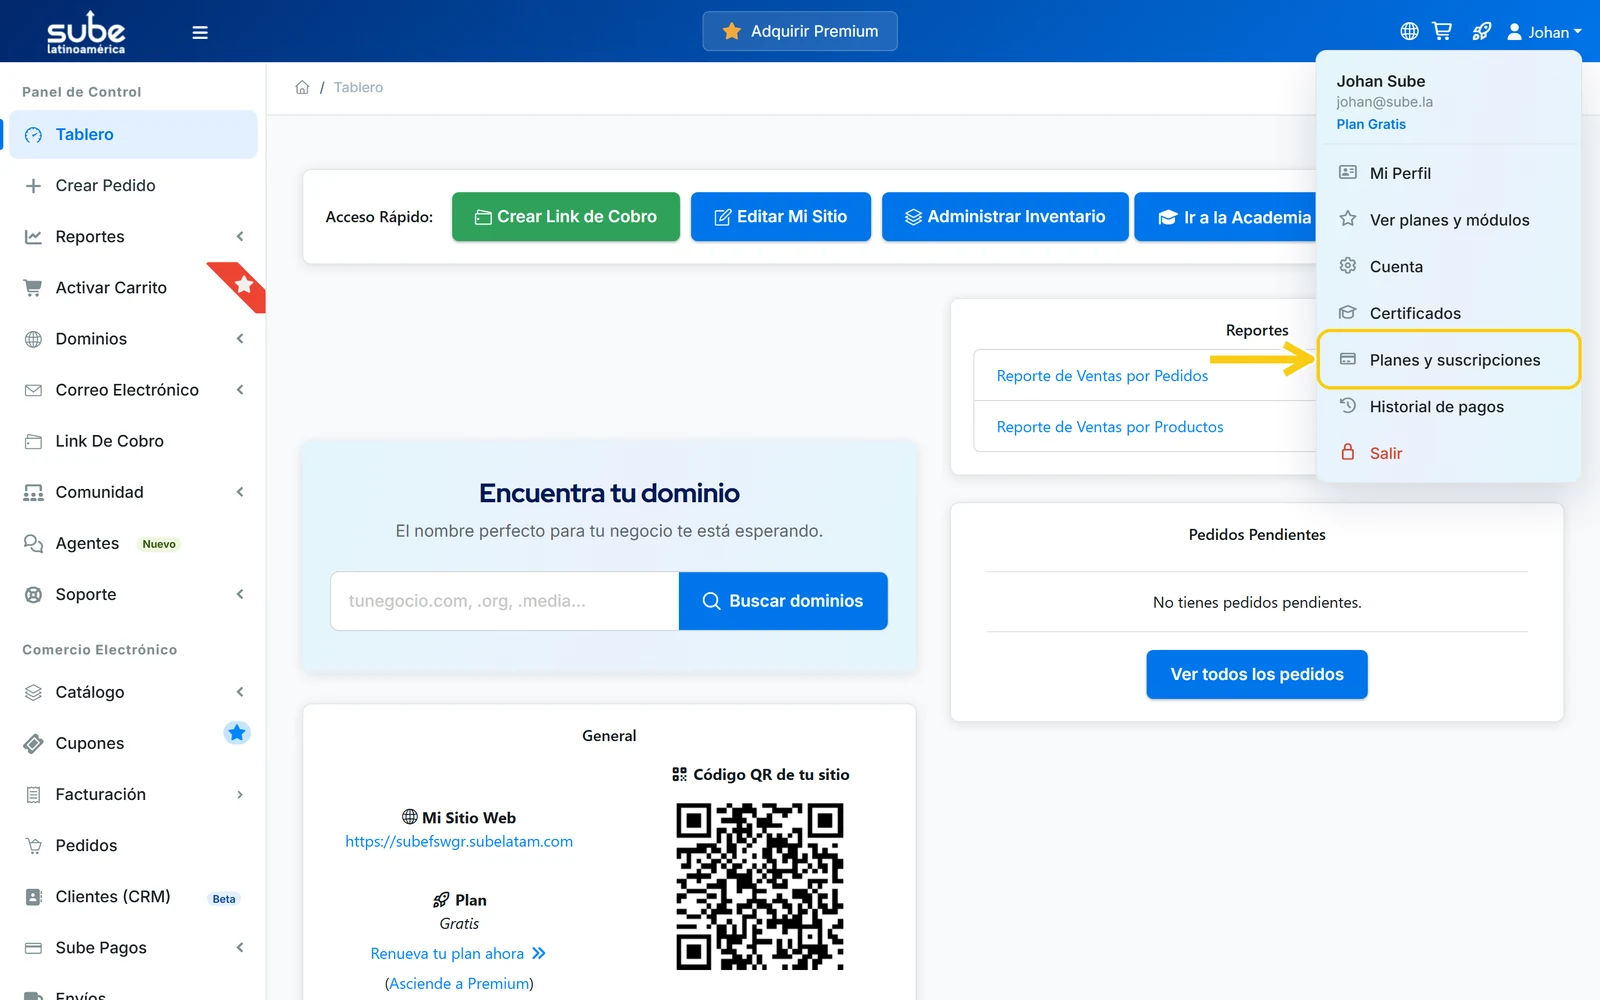
Task: Open the shopping cart icon in header
Action: point(1442,32)
